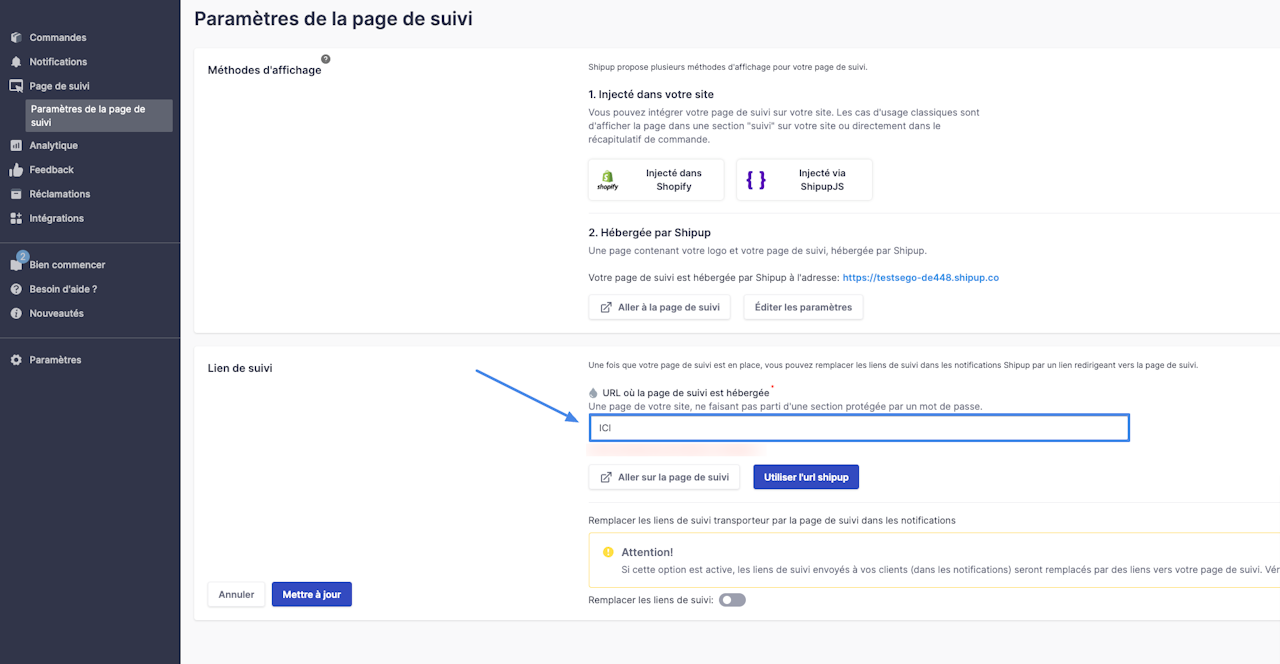The width and height of the screenshot is (1280, 664).
Task: Click the Feedback thumbs-up icon
Action: click(16, 170)
